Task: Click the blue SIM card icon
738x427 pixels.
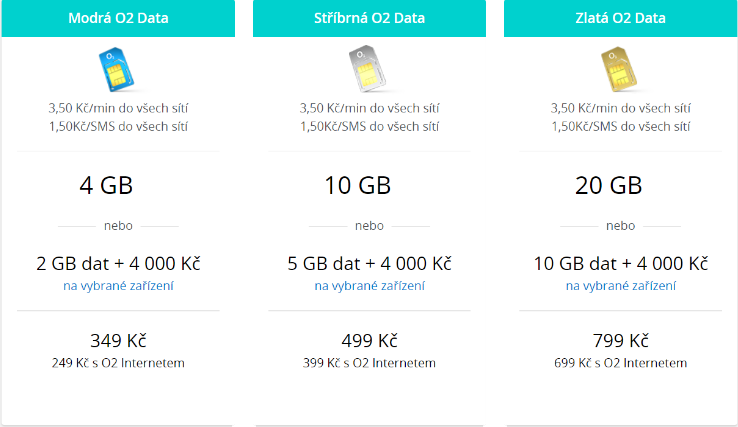Action: (116, 69)
